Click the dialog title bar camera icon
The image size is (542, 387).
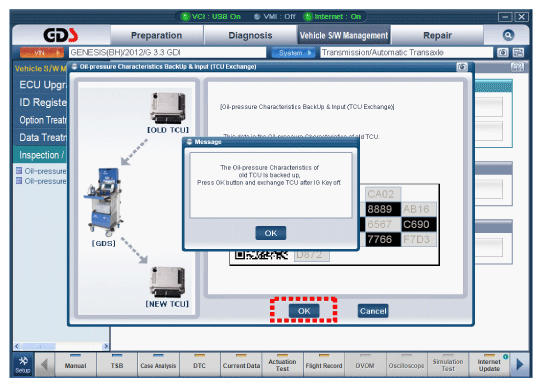462,67
